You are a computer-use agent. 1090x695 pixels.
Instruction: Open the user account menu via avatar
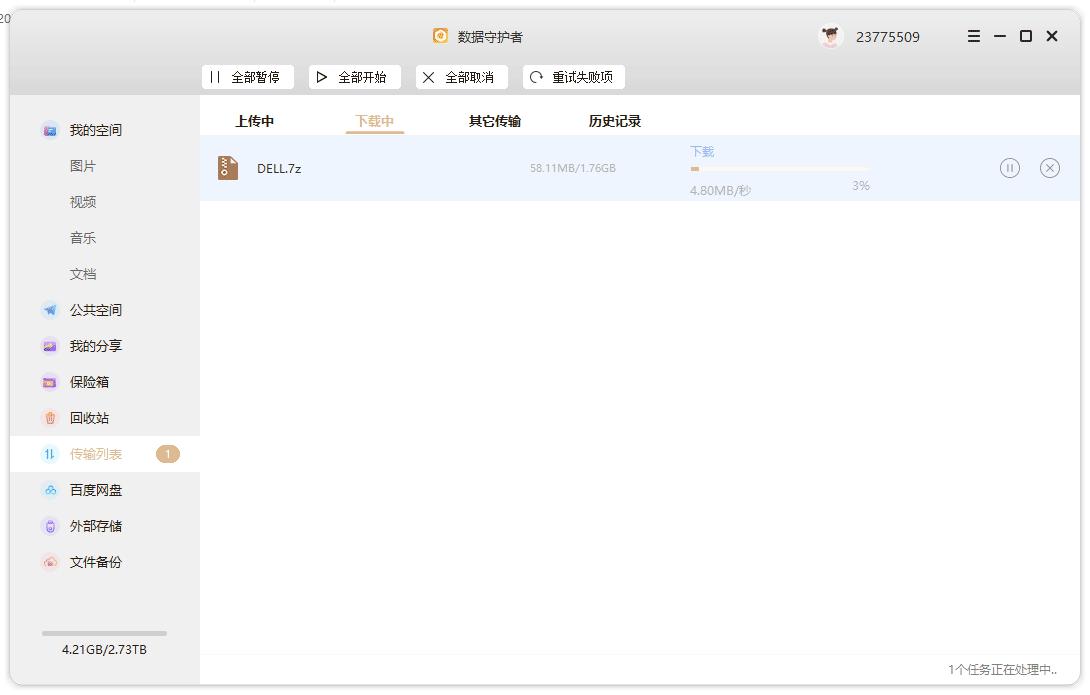tap(829, 34)
